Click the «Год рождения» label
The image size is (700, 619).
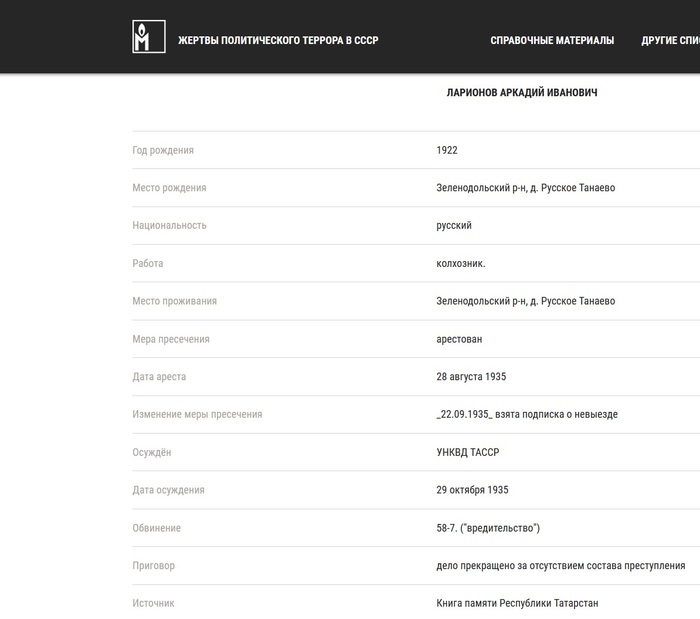163,150
